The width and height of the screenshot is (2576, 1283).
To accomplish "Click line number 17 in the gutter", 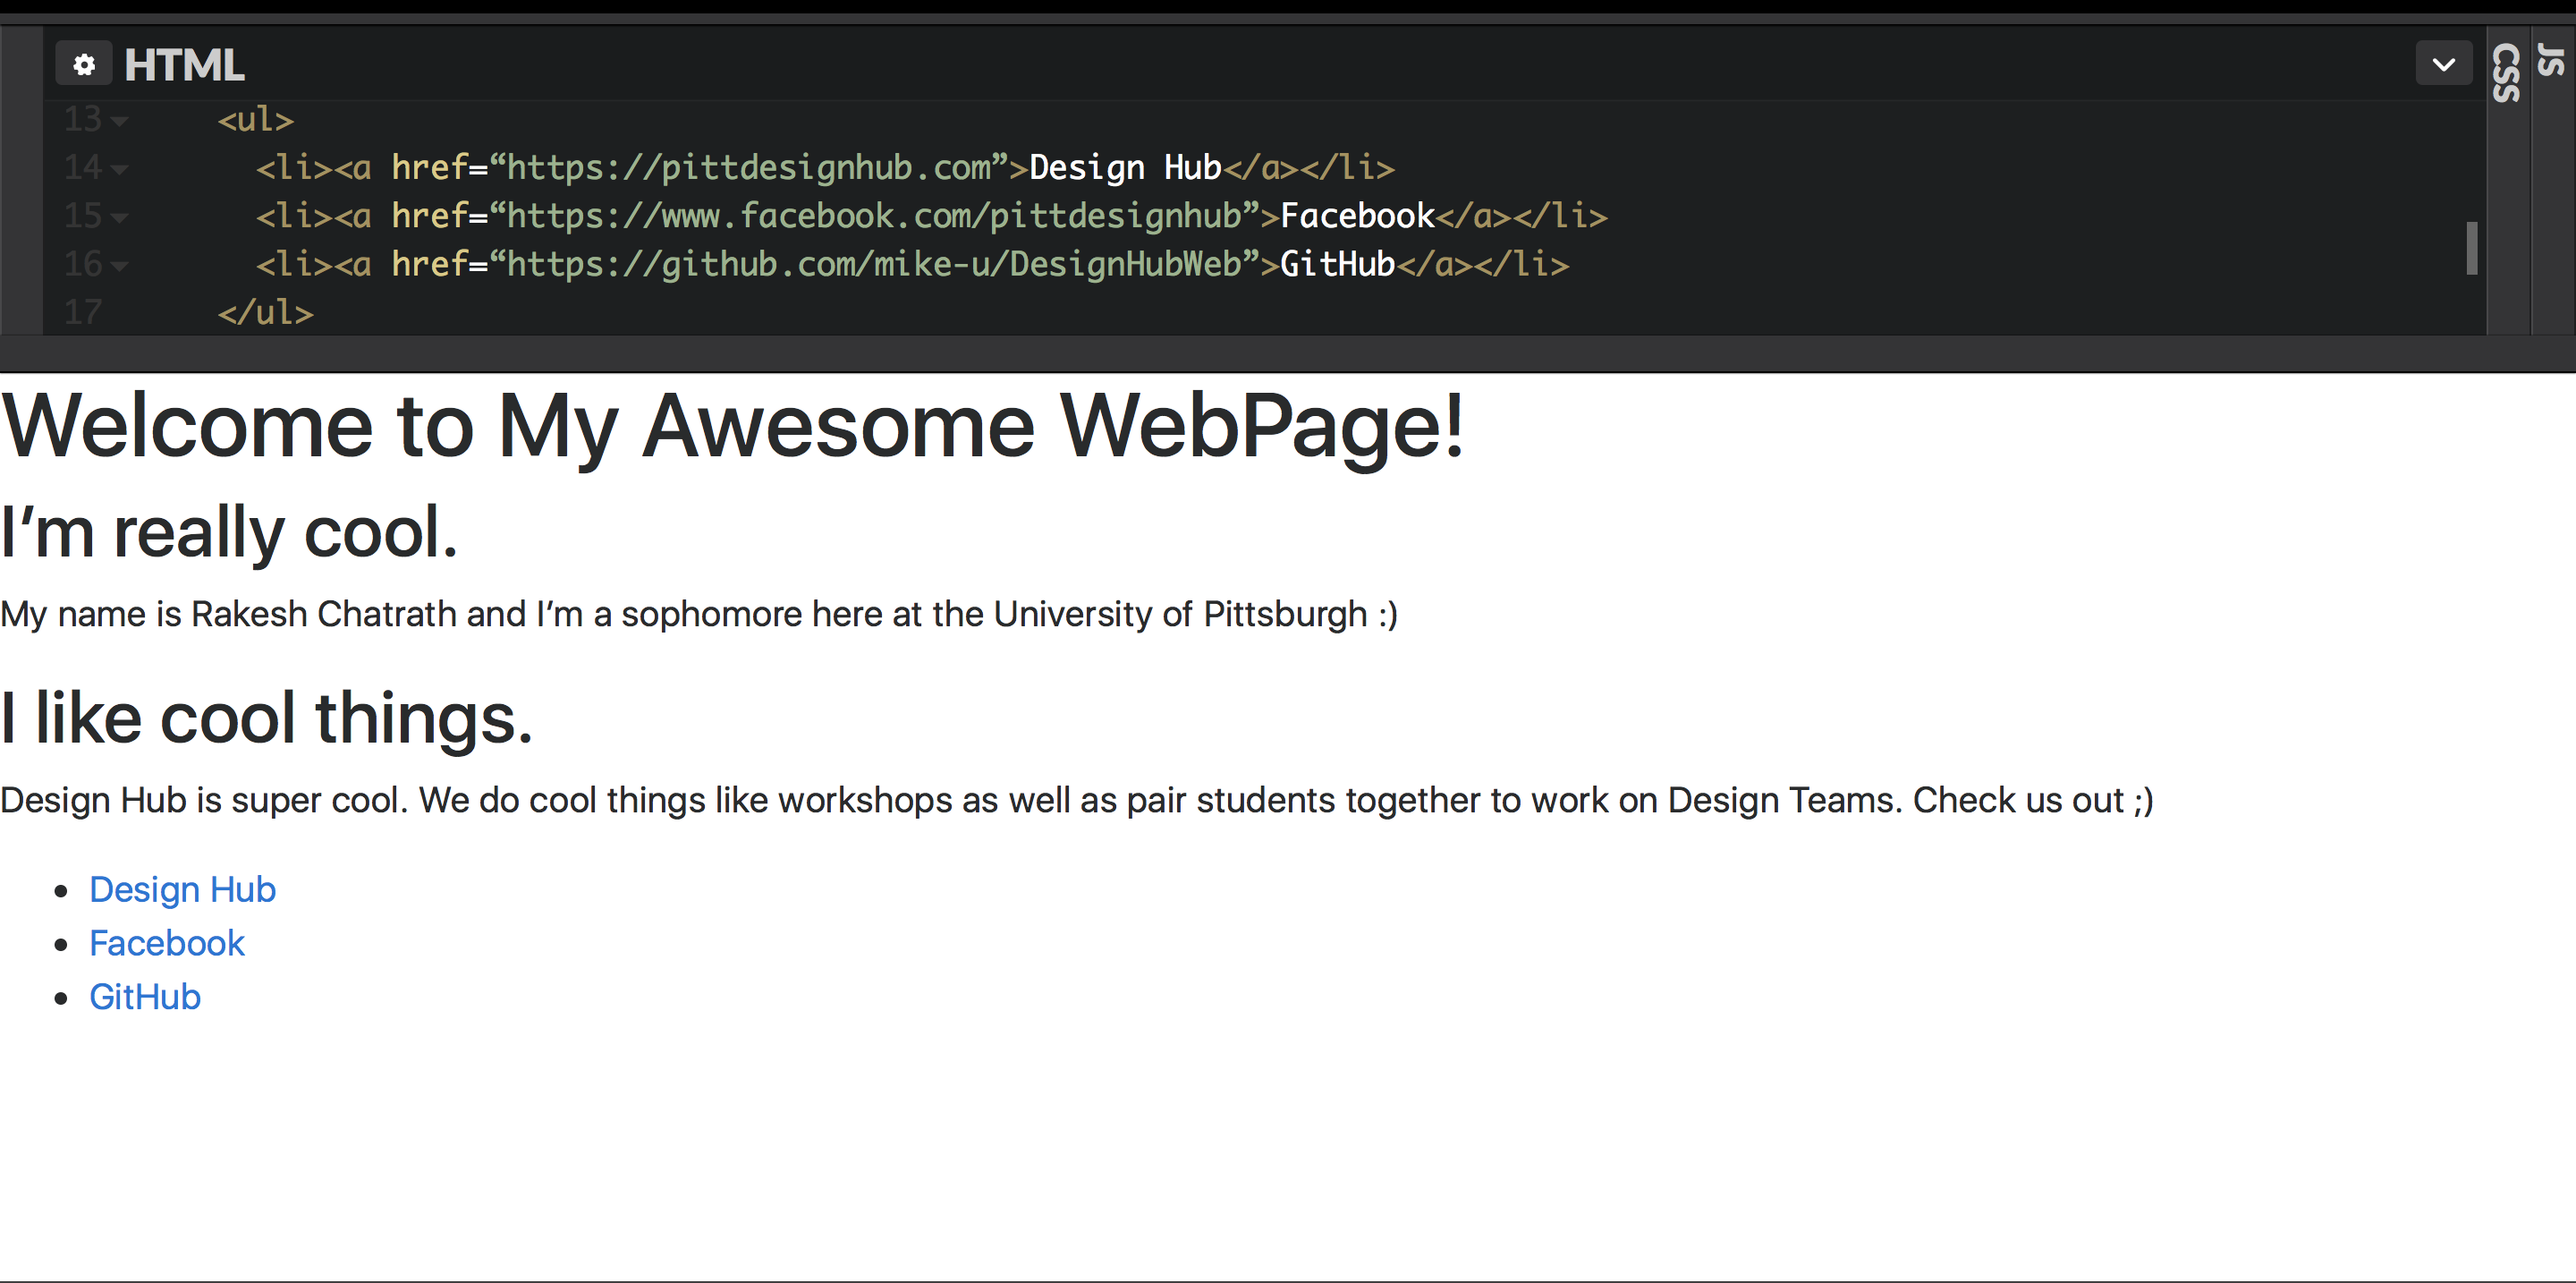I will pyautogui.click(x=83, y=313).
